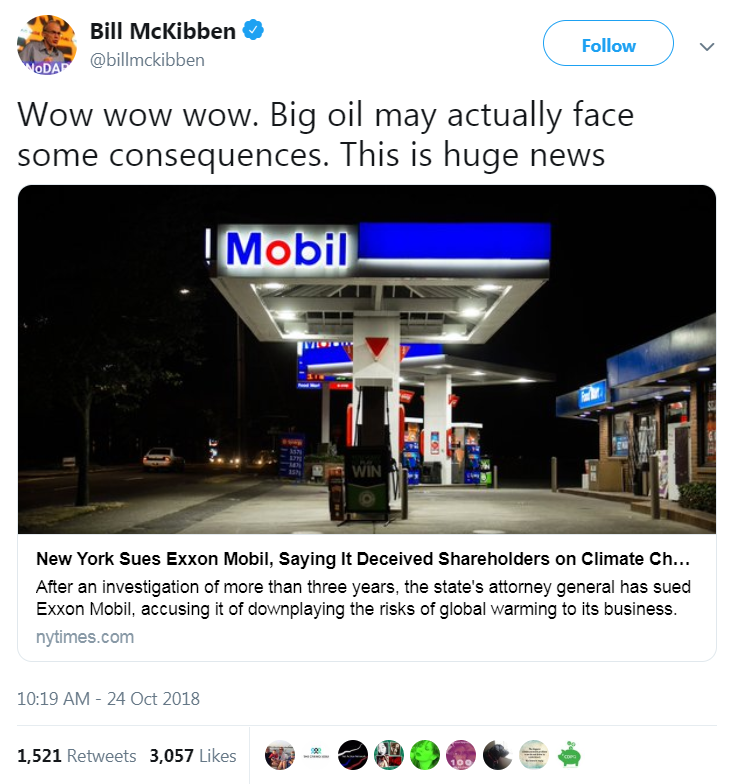This screenshot has height=784, width=739.
Task: Open the @billmckibben handle link
Action: (147, 60)
